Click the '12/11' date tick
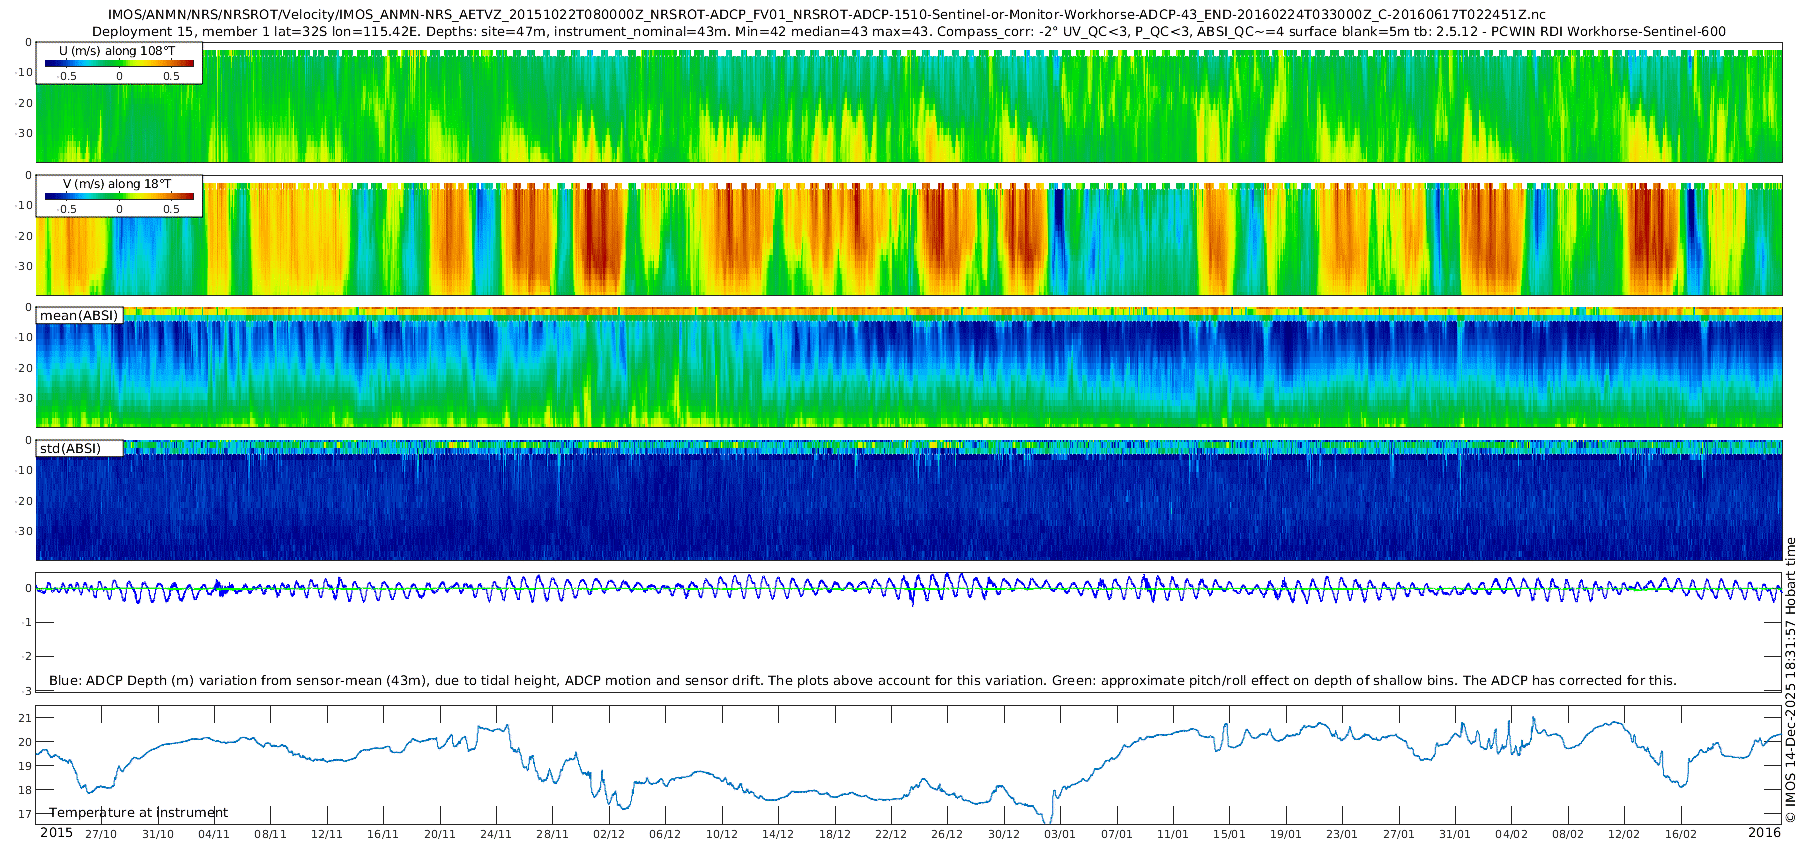This screenshot has height=850, width=1800. click(x=327, y=835)
